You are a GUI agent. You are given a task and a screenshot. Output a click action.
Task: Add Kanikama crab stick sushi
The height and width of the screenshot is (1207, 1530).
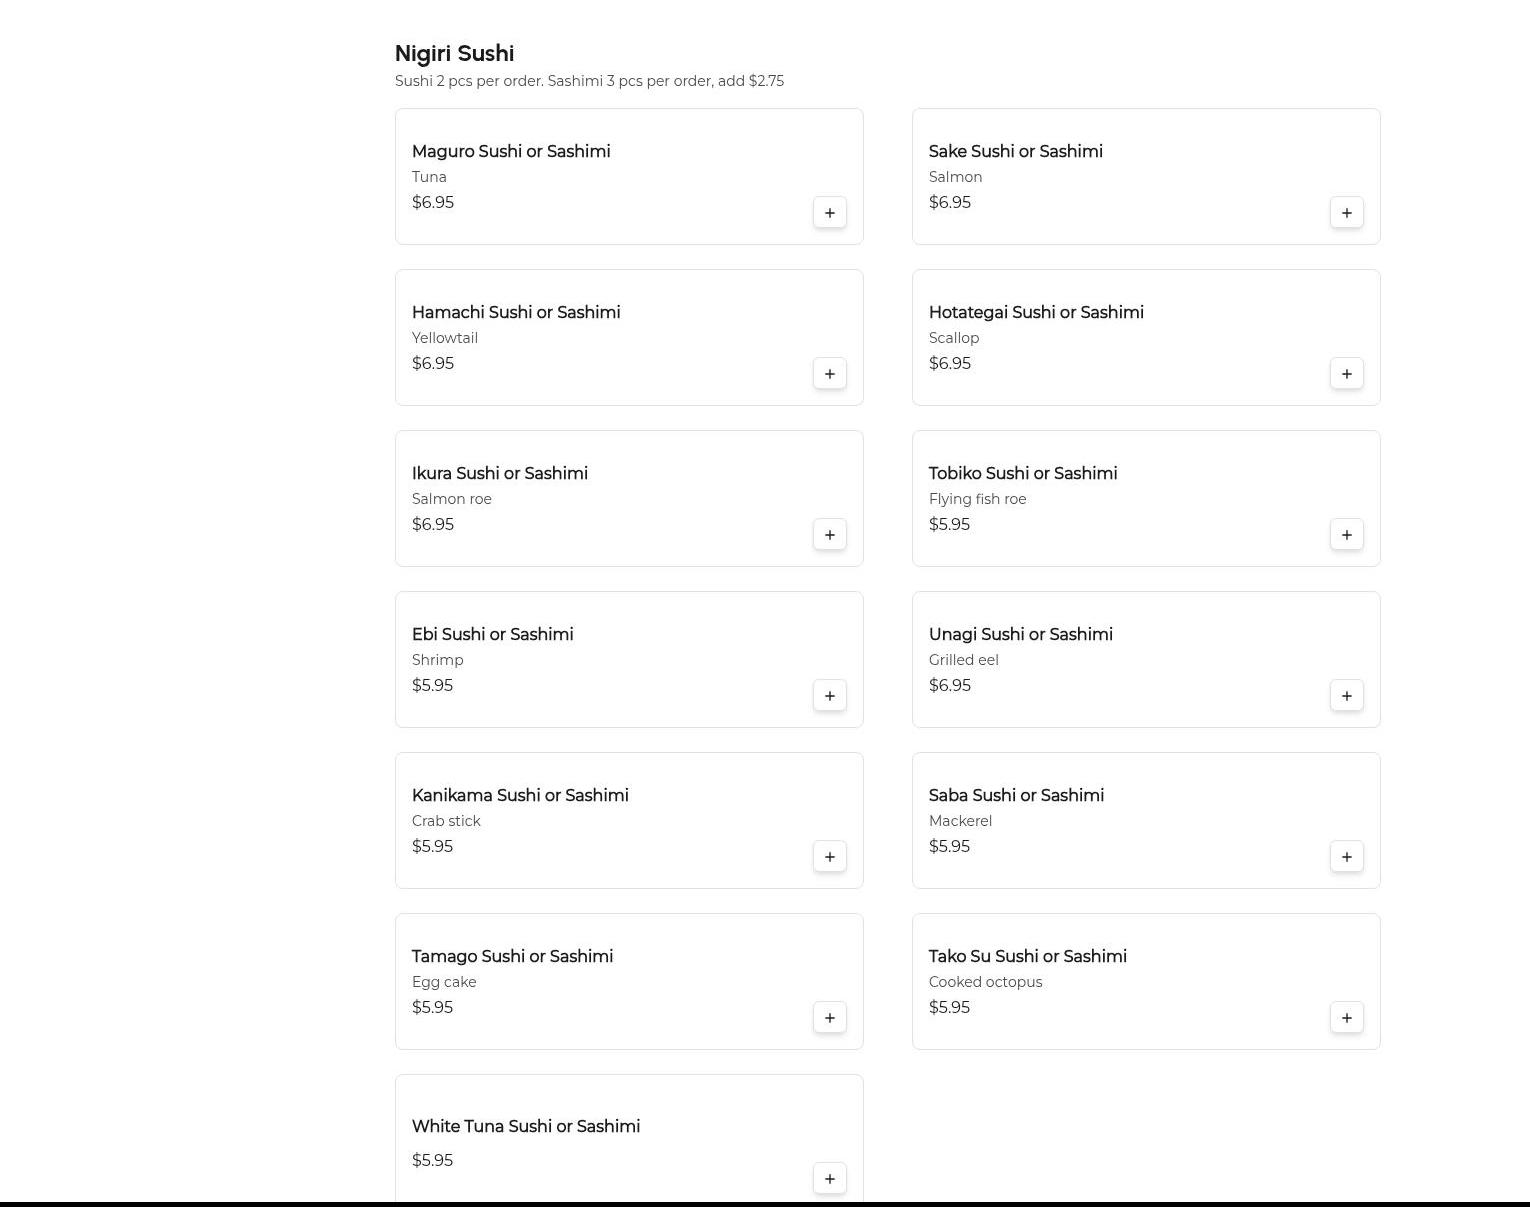(829, 857)
